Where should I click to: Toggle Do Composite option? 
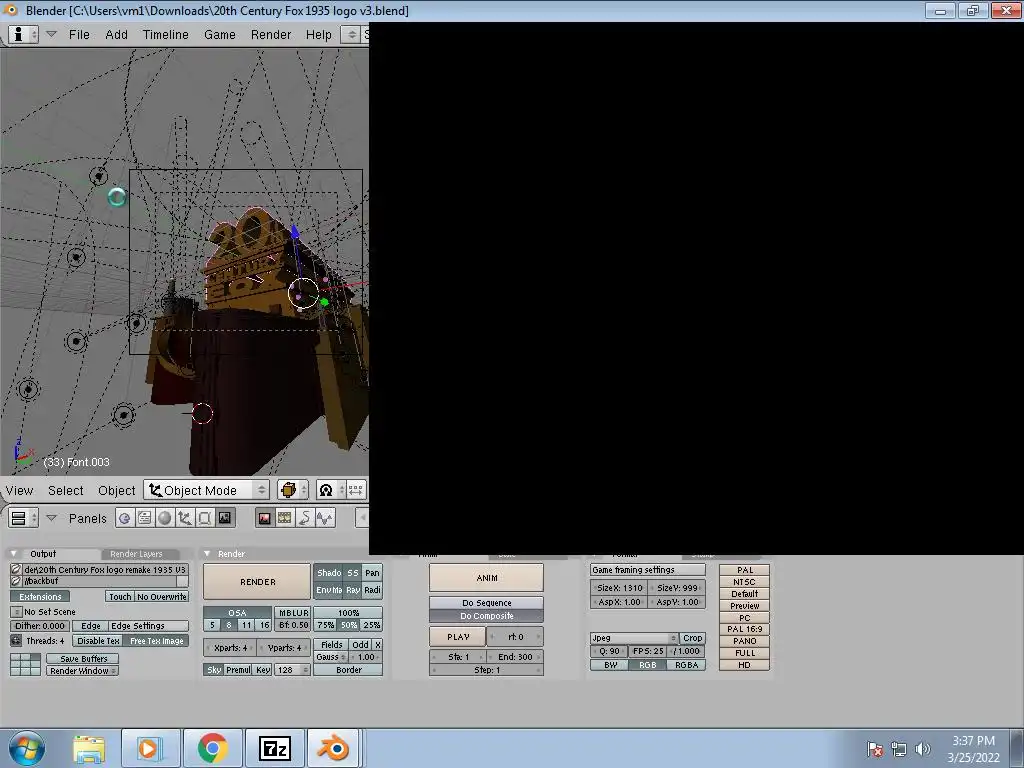tap(487, 616)
